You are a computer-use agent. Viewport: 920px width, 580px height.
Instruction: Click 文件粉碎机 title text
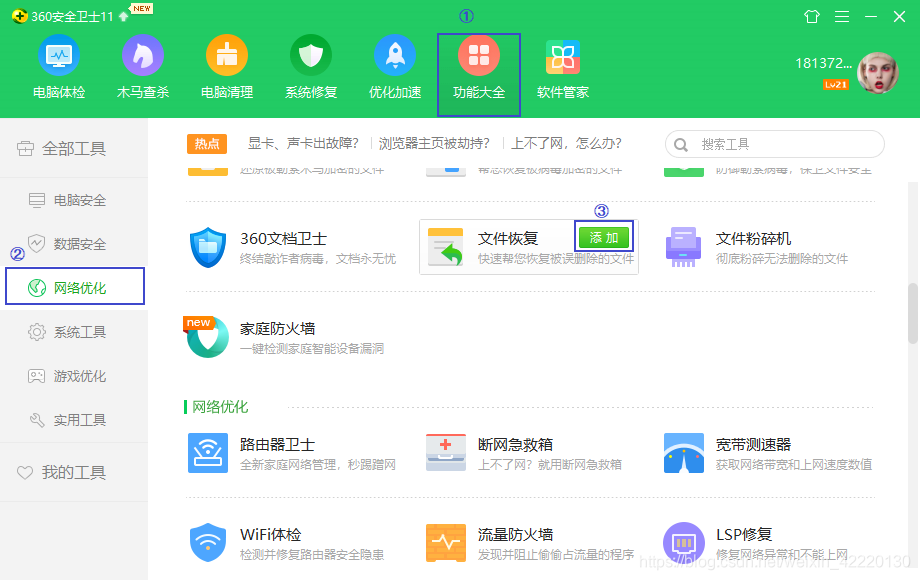(x=753, y=239)
